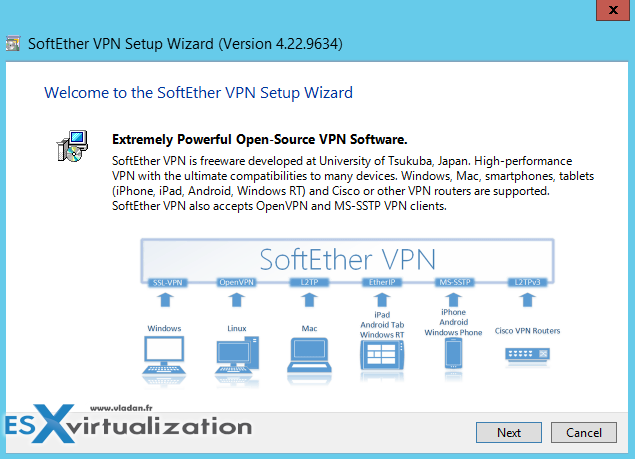Click the Next button
Image resolution: width=635 pixels, height=459 pixels.
tap(509, 433)
